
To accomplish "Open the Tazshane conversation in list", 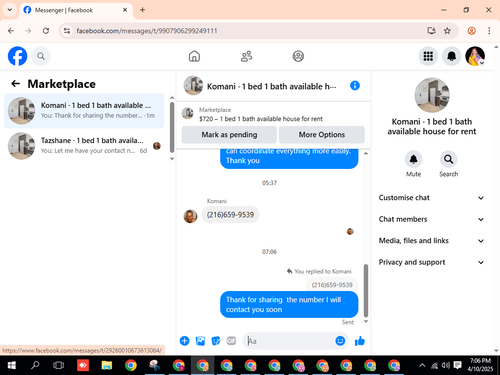I will click(x=84, y=146).
